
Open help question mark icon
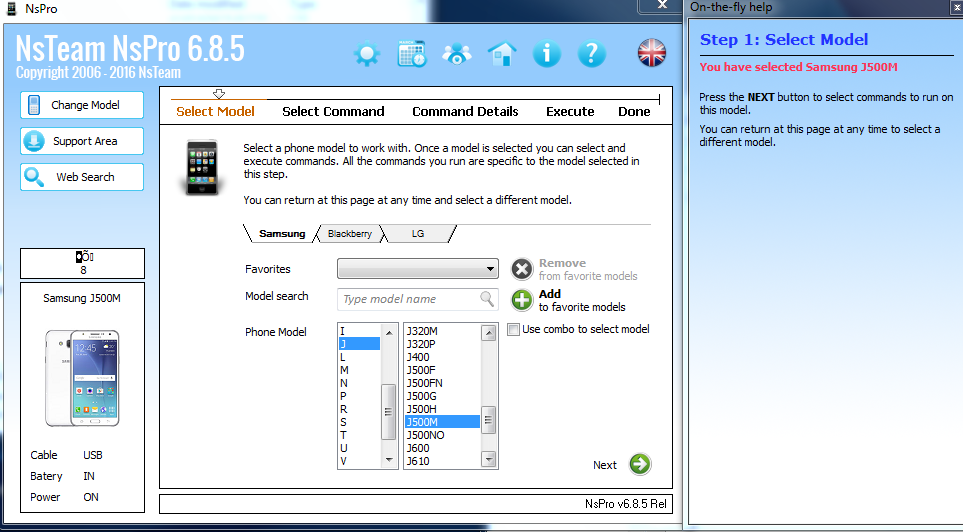[592, 54]
